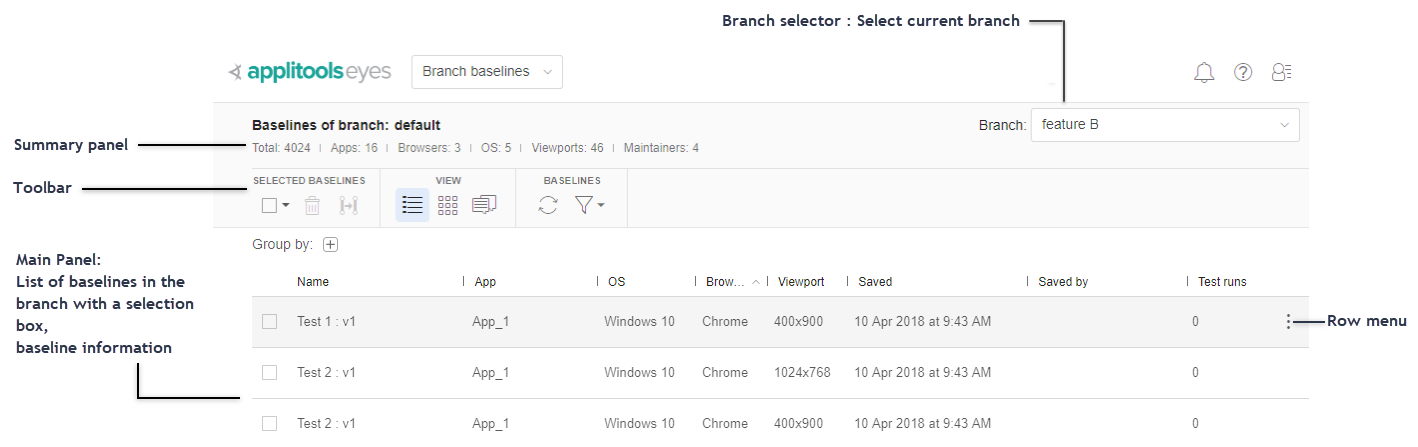
Task: Expand the Branch selector showing feature B
Action: [x=1164, y=125]
